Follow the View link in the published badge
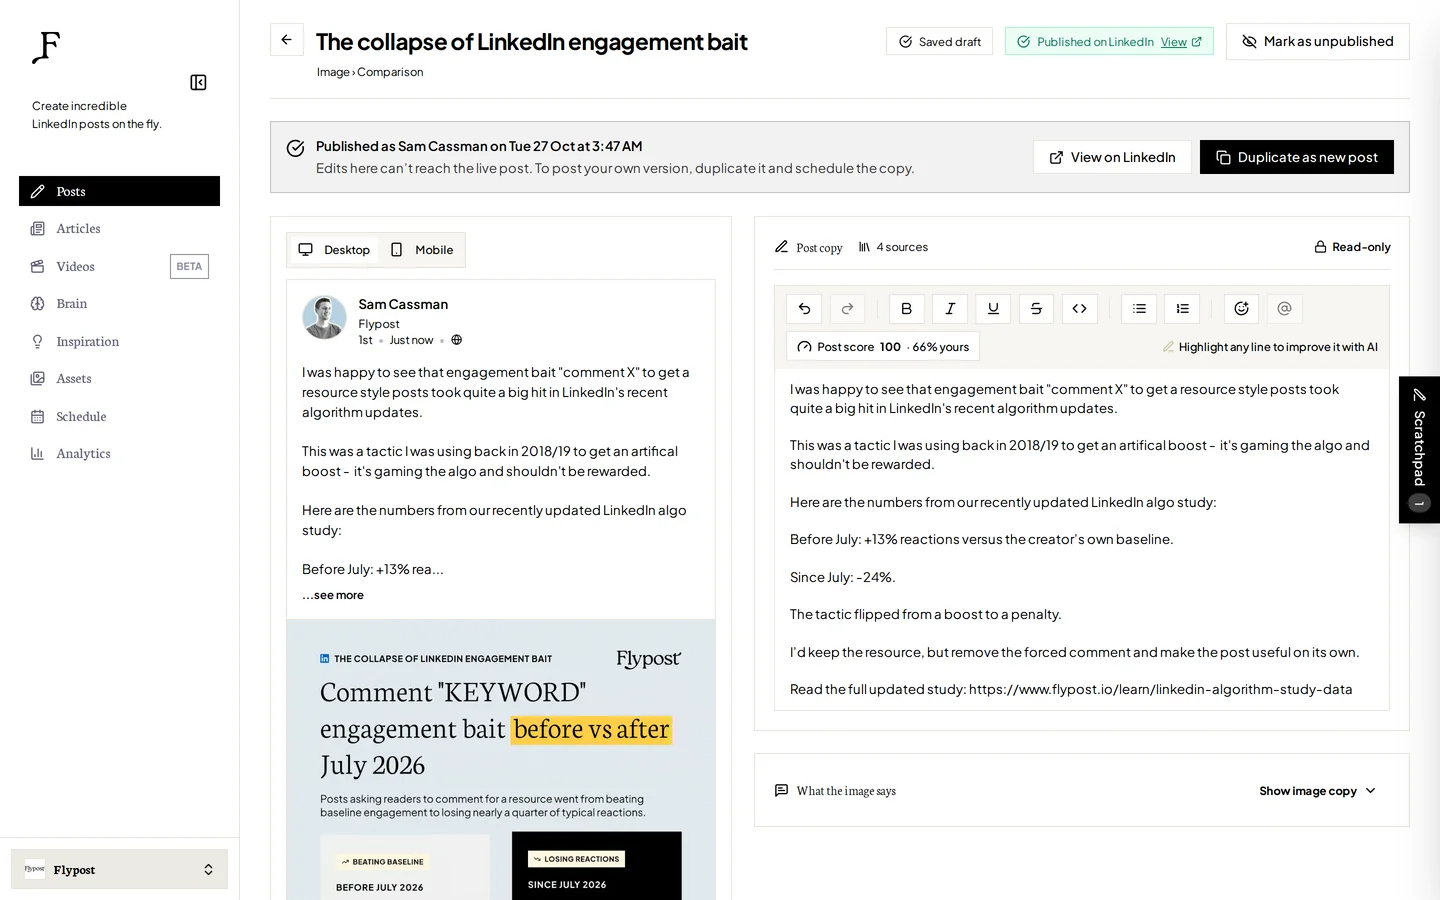1440x900 pixels. [x=1180, y=42]
